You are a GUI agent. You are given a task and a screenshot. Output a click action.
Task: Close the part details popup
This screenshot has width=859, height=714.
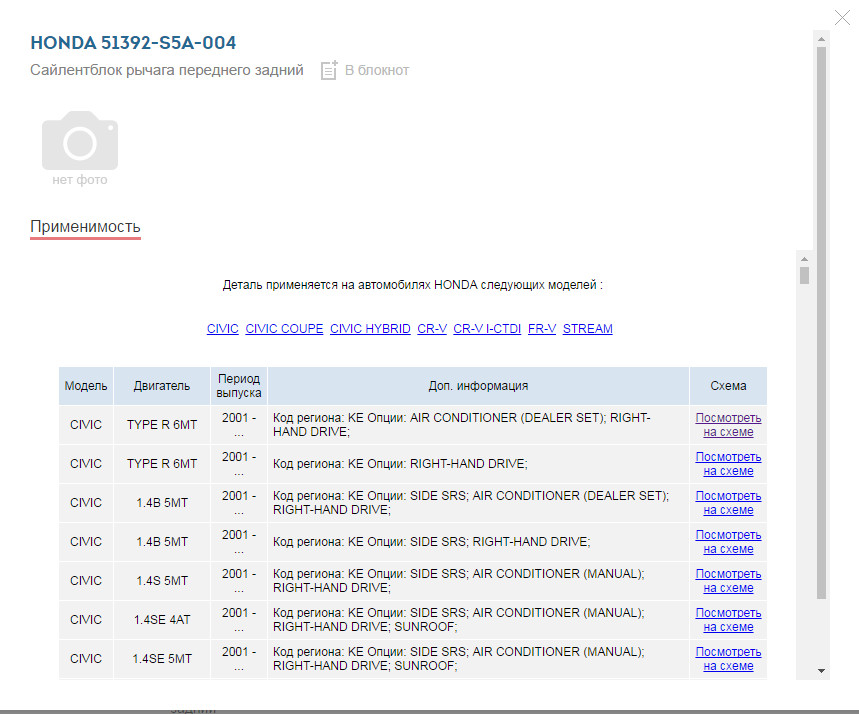(x=843, y=16)
